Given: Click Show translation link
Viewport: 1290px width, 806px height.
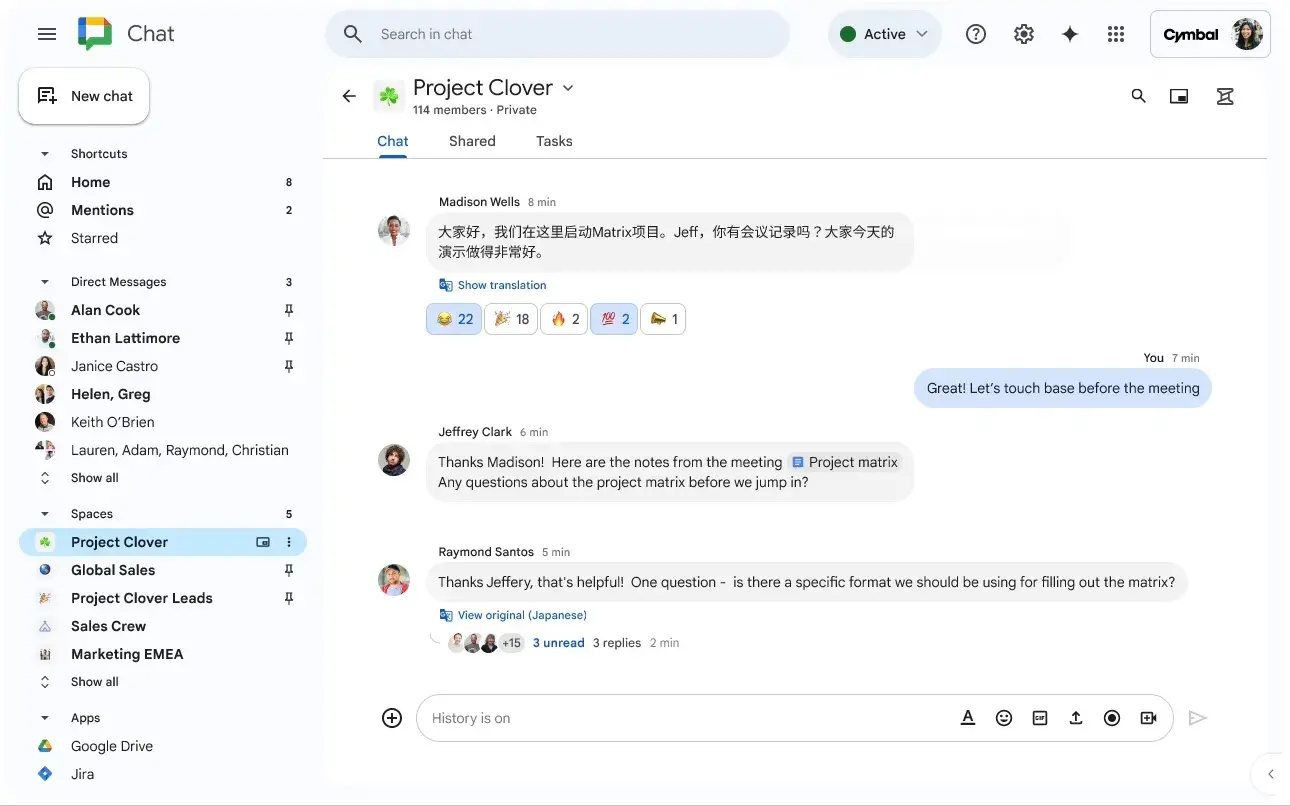Looking at the screenshot, I should click(x=502, y=285).
